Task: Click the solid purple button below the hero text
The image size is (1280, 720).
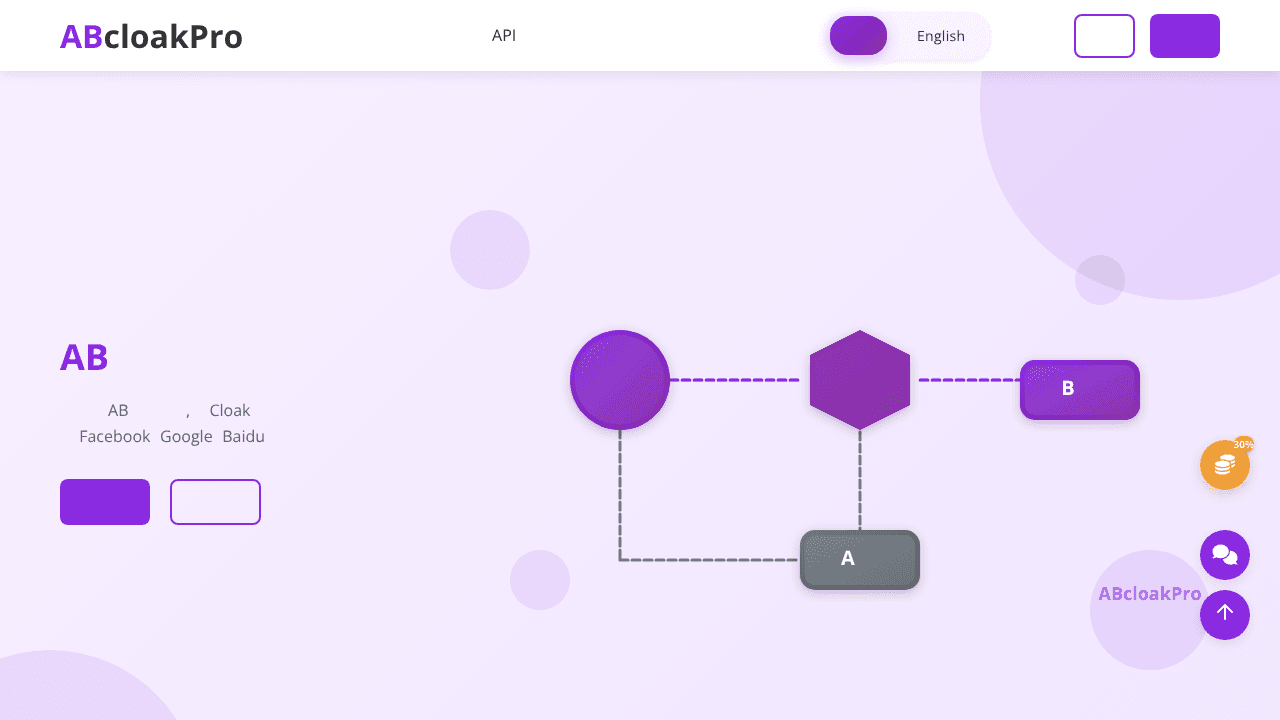Action: [105, 502]
